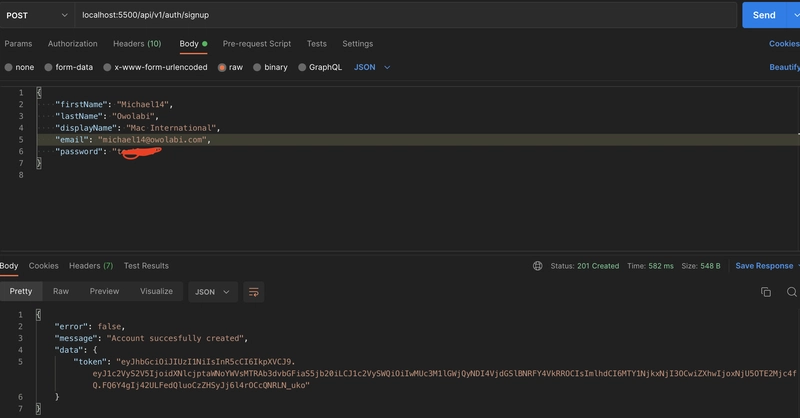Click the copy response icon
The height and width of the screenshot is (418, 800).
[766, 292]
